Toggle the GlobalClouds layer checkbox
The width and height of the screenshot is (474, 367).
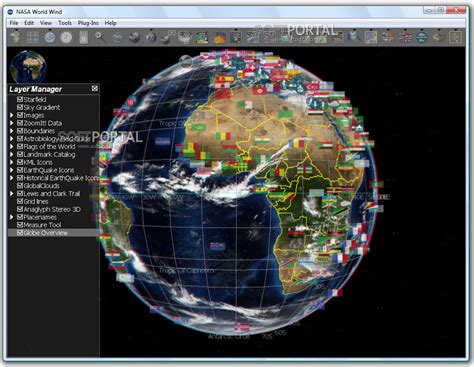pos(20,186)
